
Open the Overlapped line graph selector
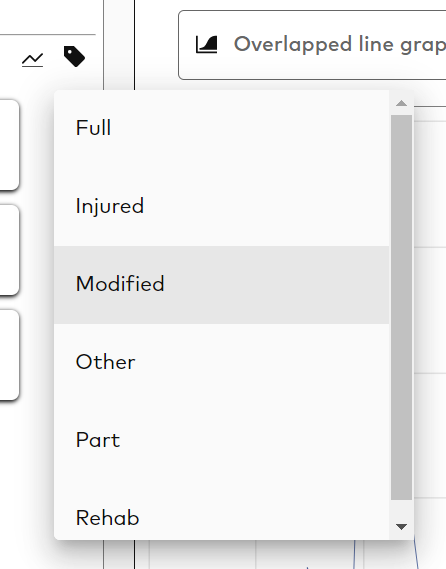[312, 45]
